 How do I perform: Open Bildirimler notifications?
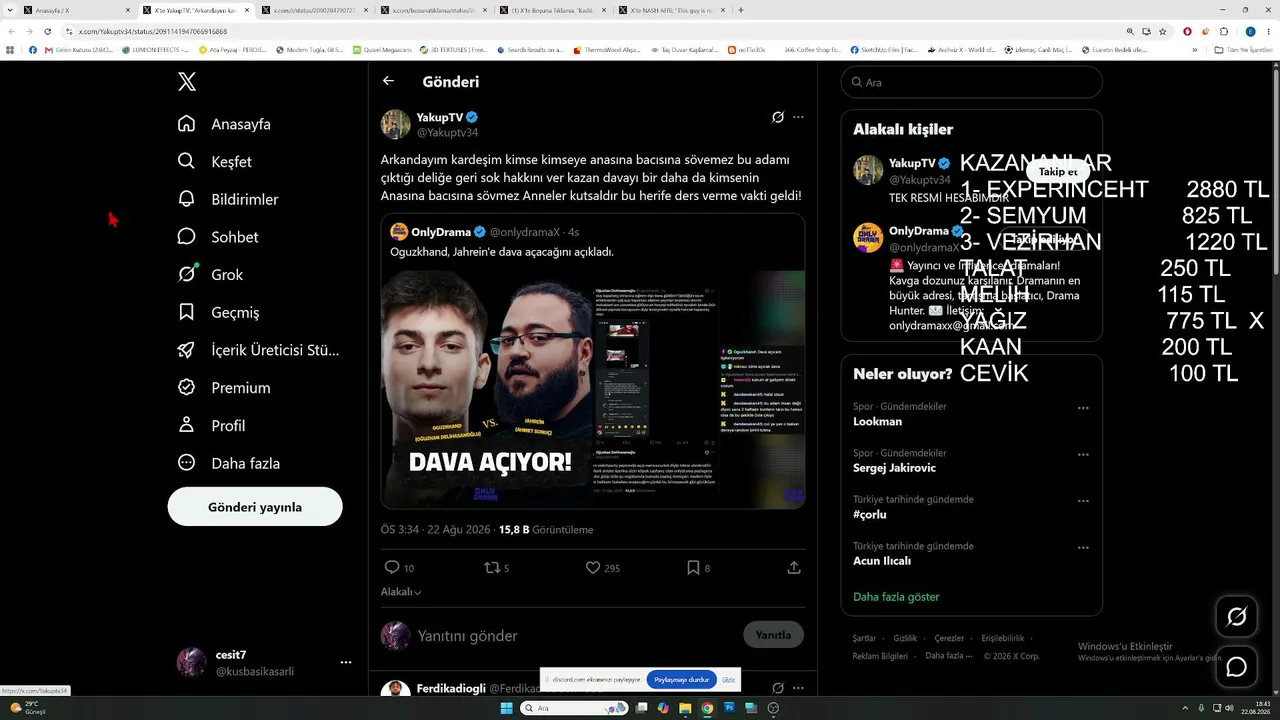227,199
